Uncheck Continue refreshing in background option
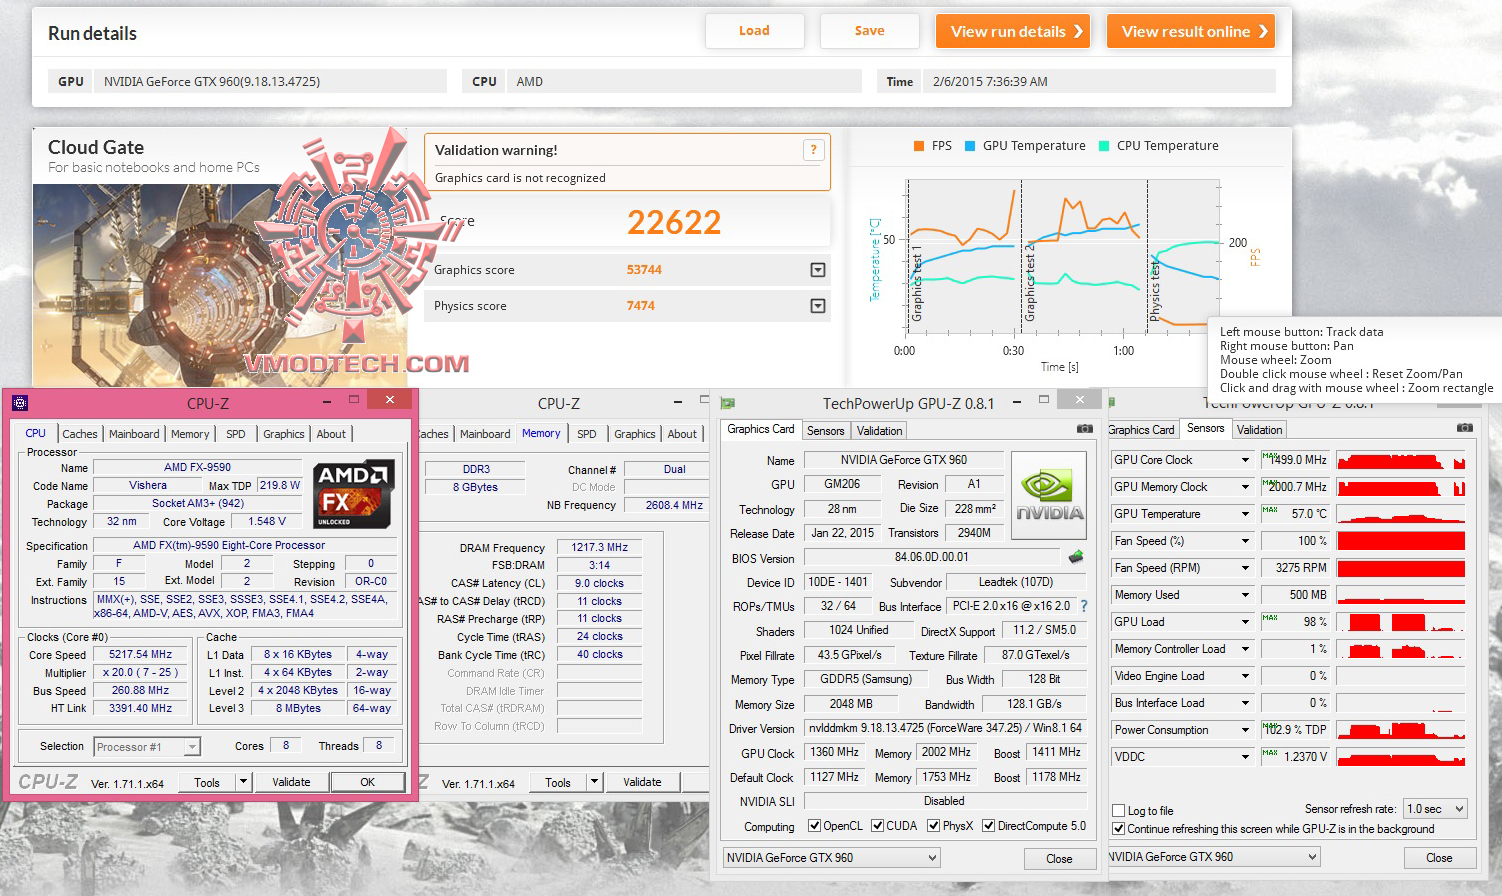This screenshot has width=1502, height=896. [1118, 829]
